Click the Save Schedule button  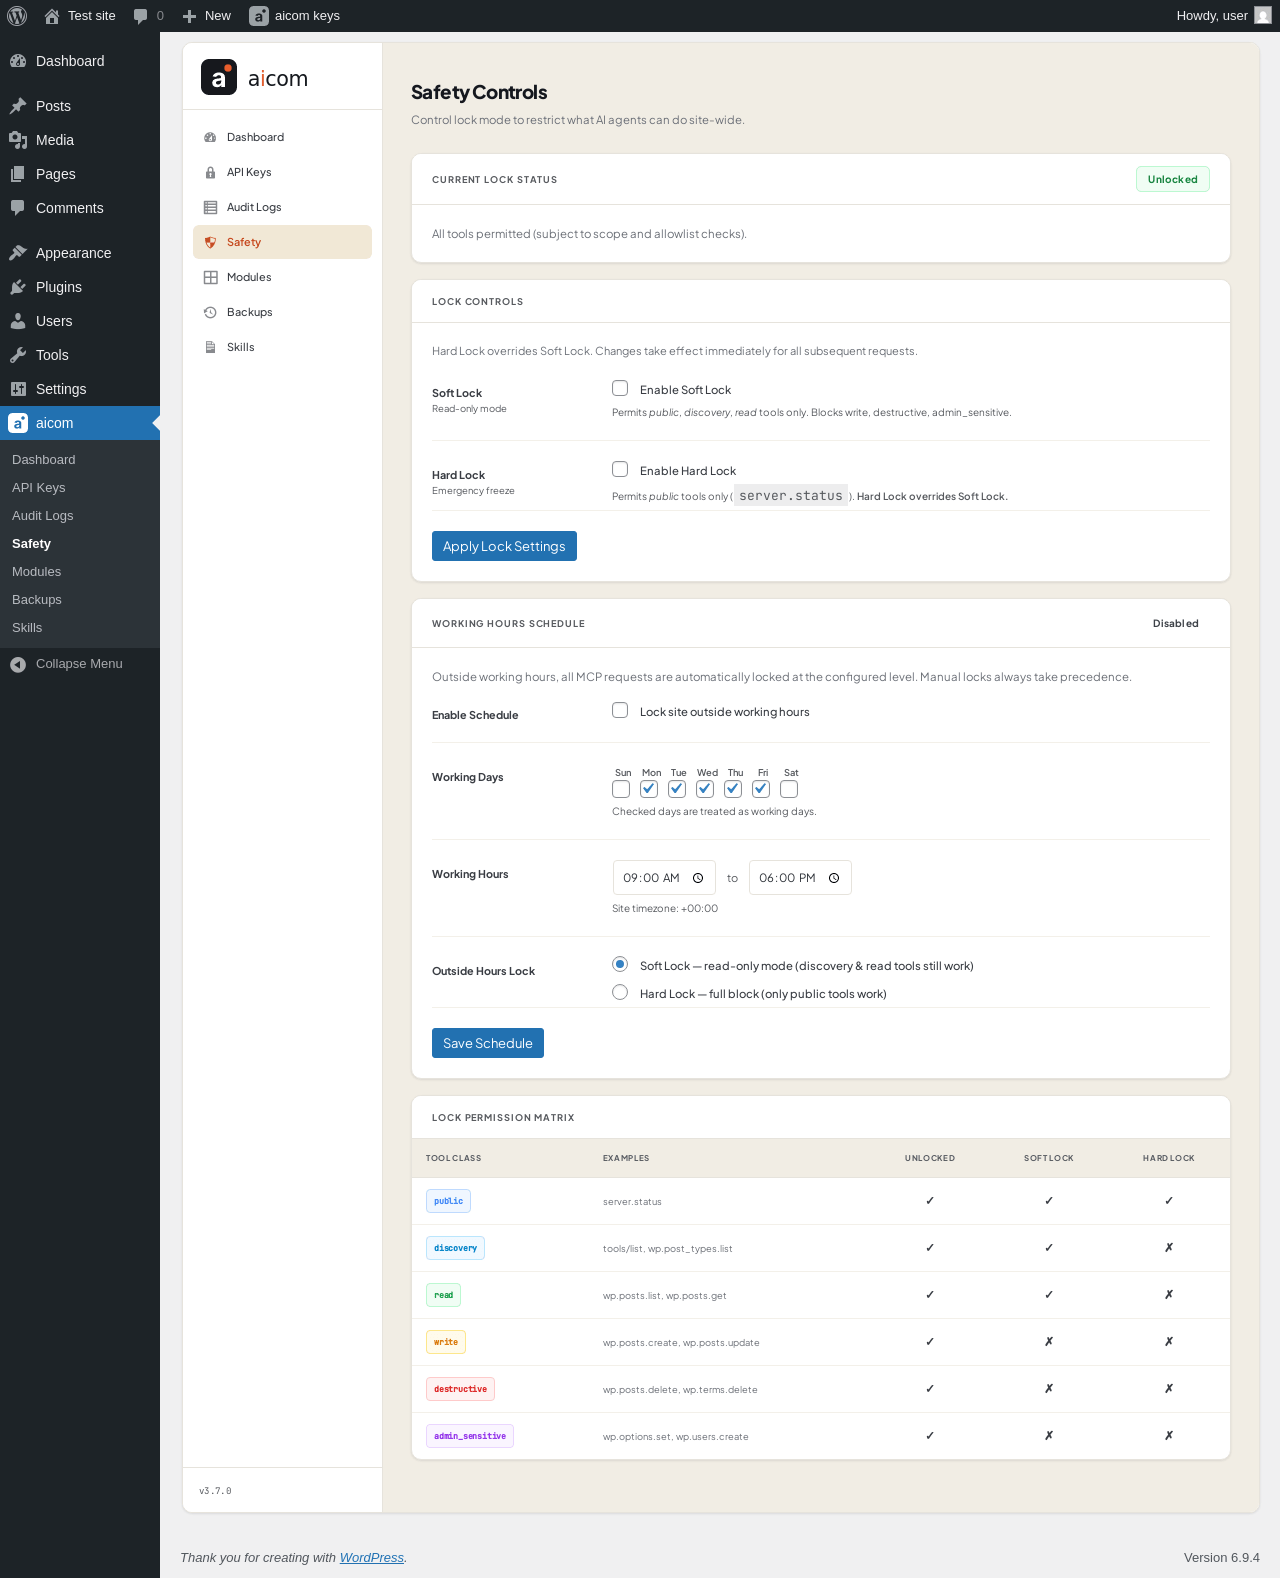point(488,1043)
